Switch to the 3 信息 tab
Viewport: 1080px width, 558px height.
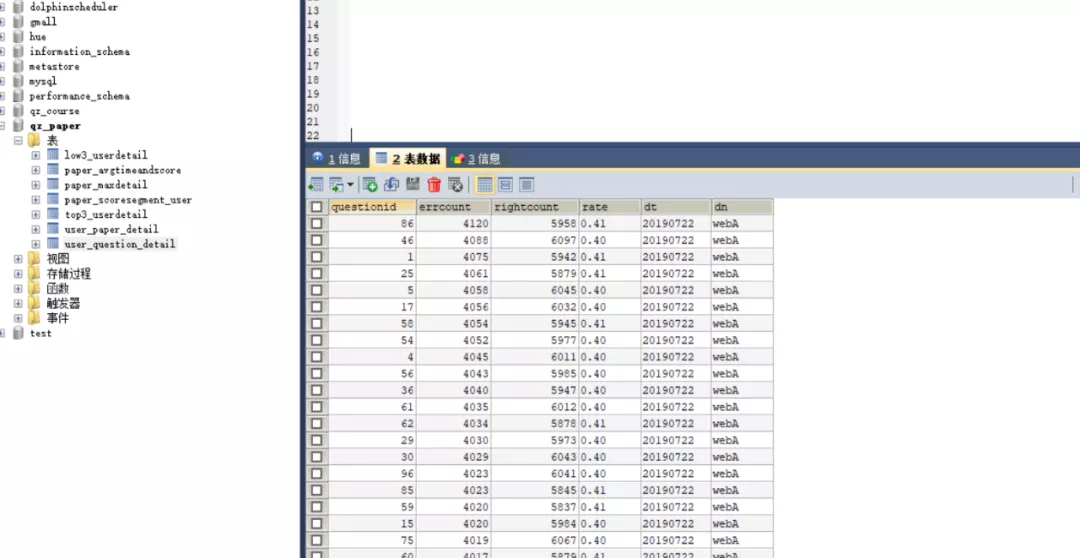(476, 158)
